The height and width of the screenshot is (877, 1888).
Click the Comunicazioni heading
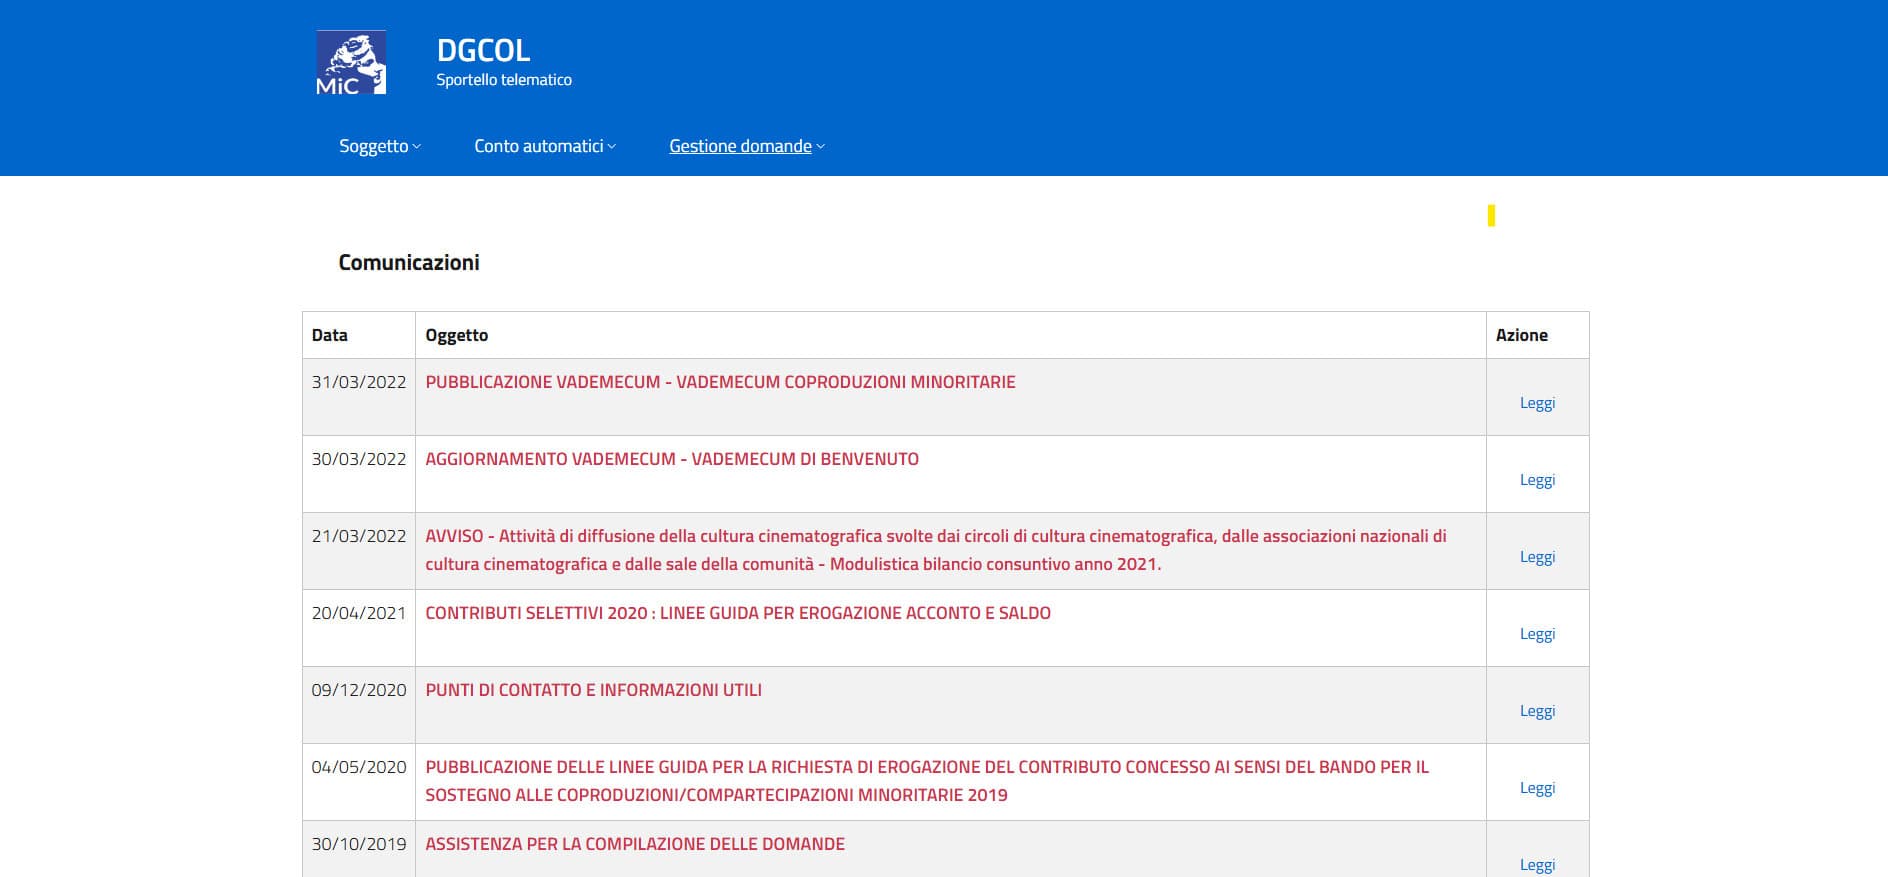[409, 262]
